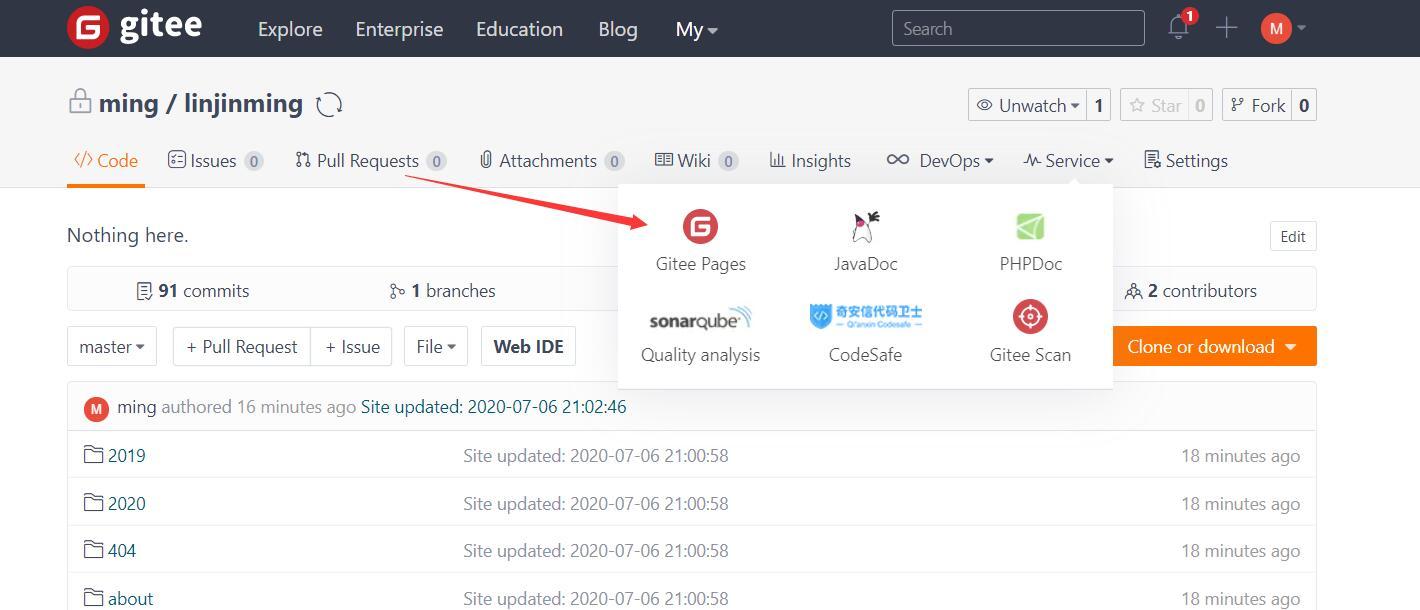The image size is (1420, 610).
Task: Open repository Settings tab
Action: click(x=1186, y=160)
